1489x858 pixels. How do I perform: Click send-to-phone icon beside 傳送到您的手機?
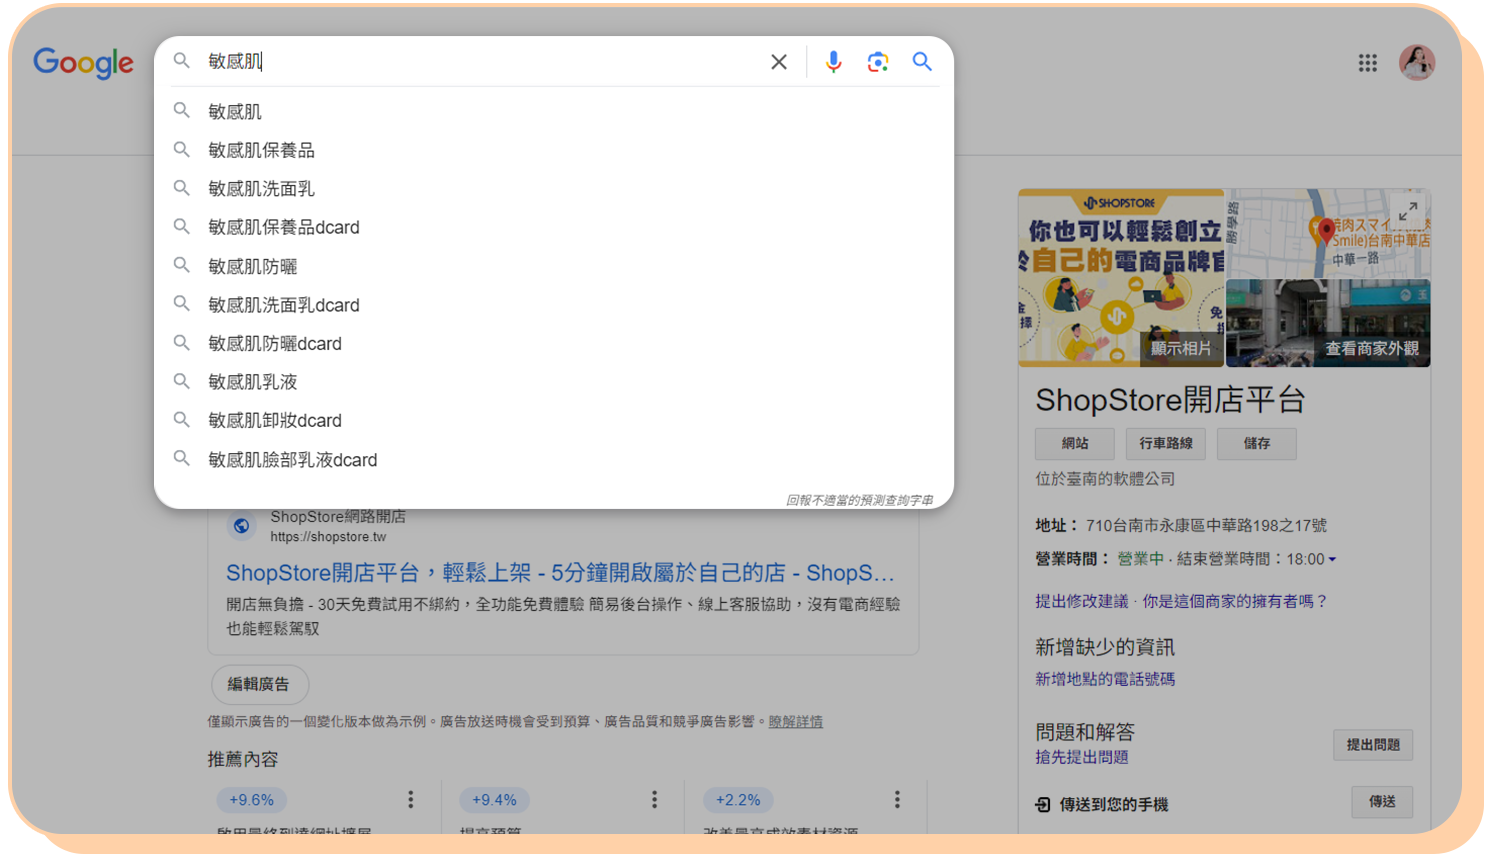[1043, 804]
